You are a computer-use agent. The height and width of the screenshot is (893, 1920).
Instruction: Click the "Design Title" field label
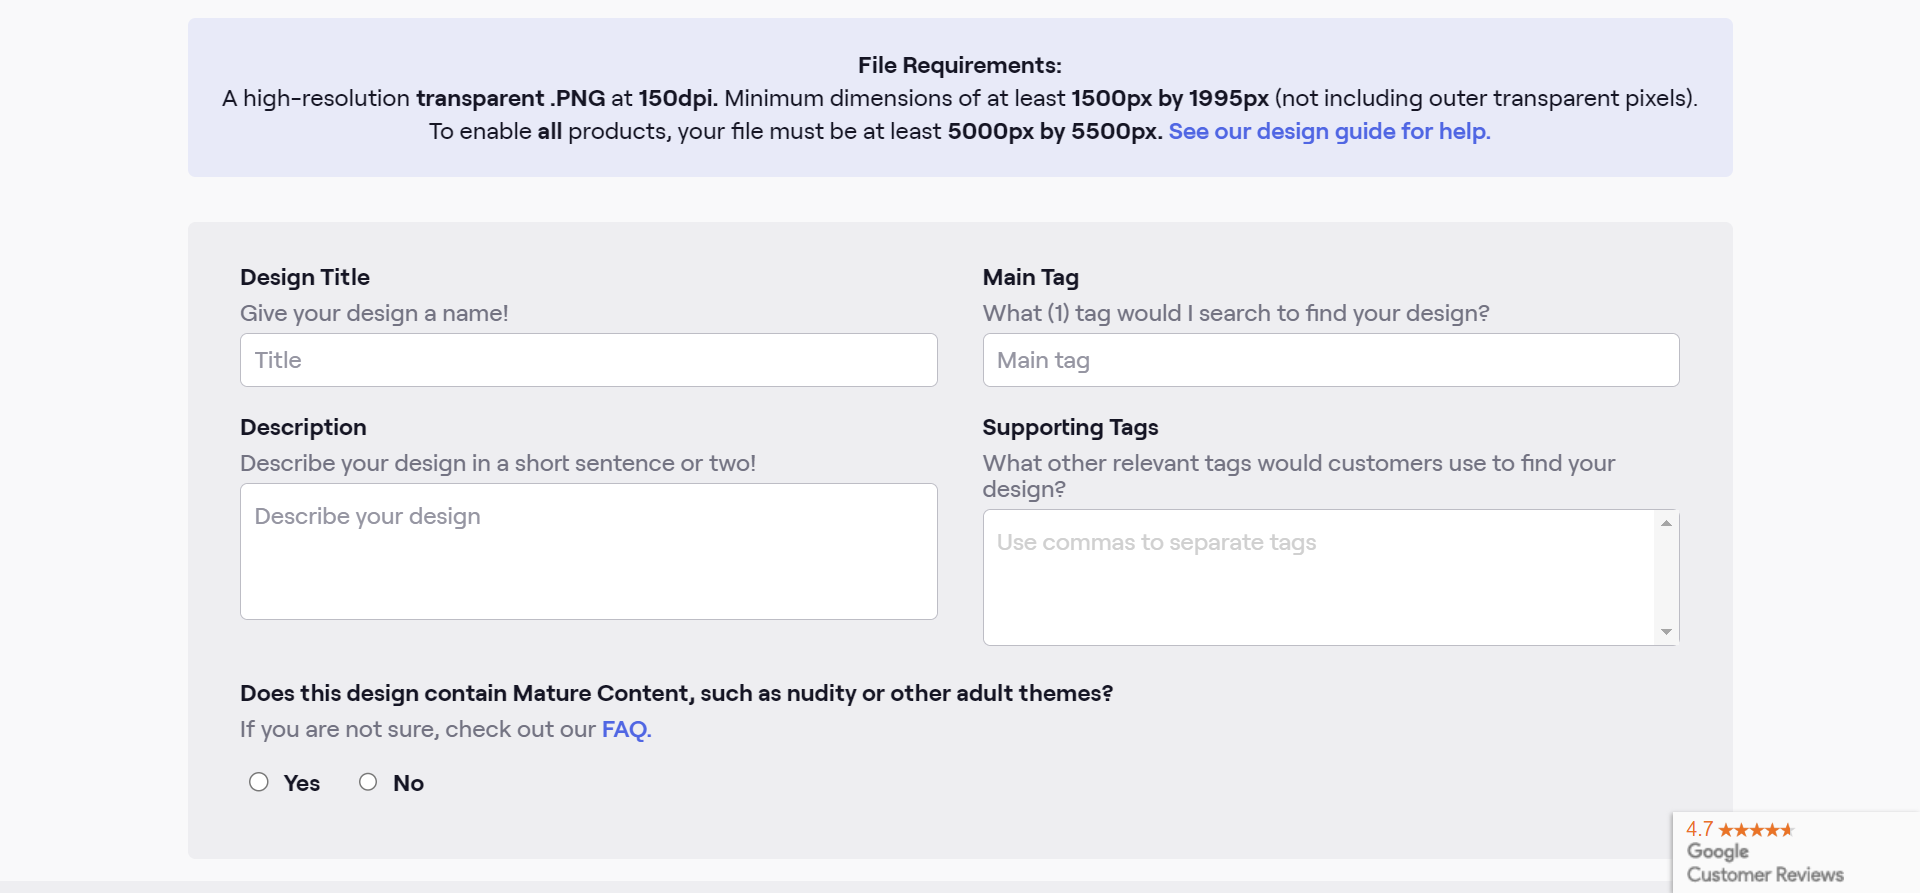[305, 277]
